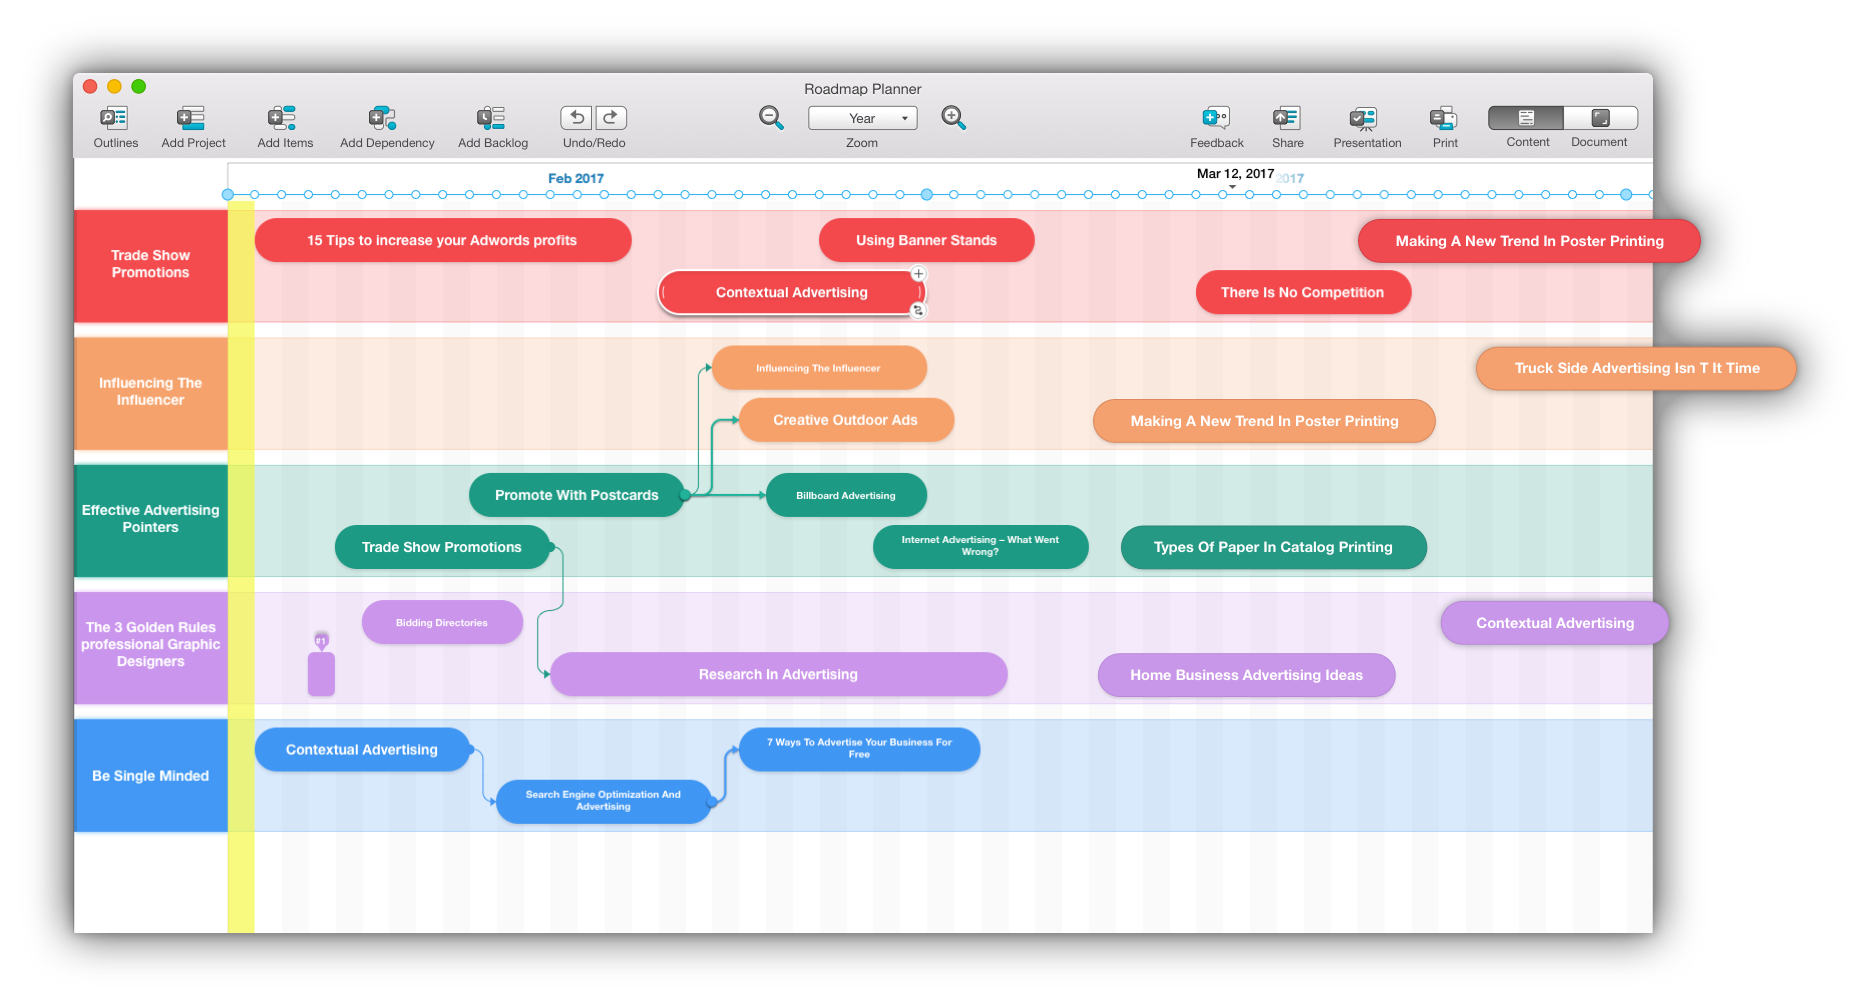This screenshot has height=1006, width=1866.
Task: Click the small purple milestone block
Action: pyautogui.click(x=321, y=673)
